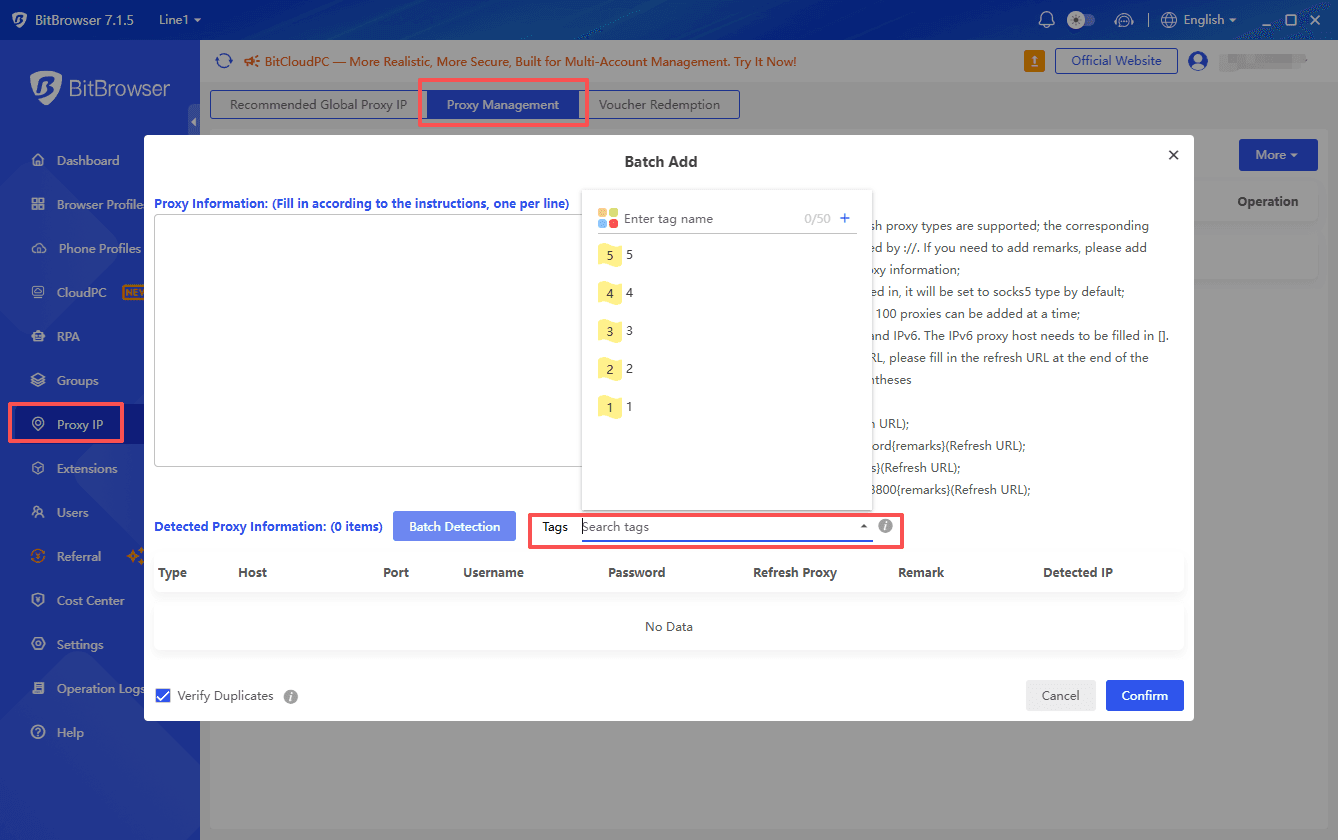Screen dimensions: 1338x840
Task: Open the Voucher Redemption tab
Action: (x=659, y=105)
